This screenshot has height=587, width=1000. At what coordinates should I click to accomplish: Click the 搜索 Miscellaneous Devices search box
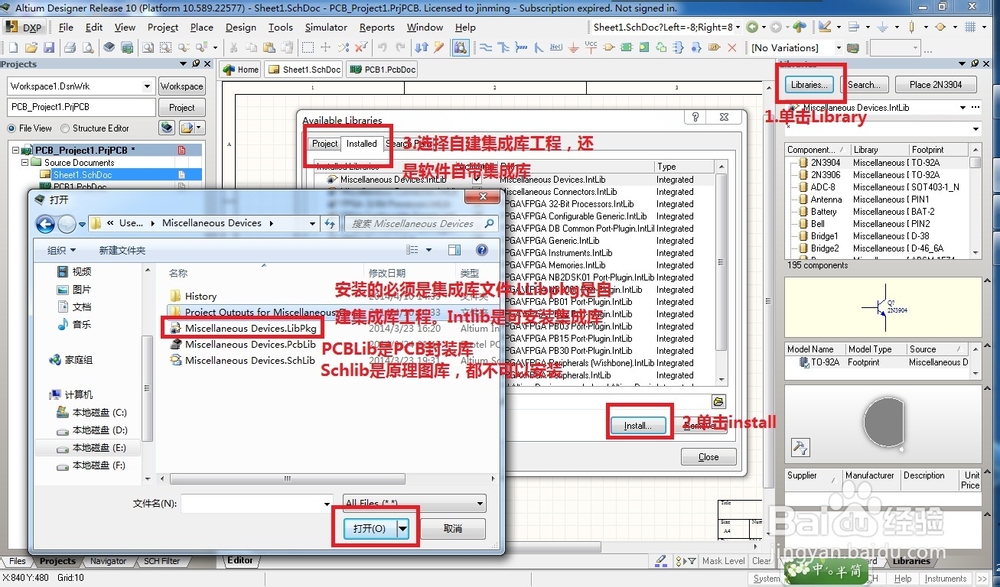422,223
